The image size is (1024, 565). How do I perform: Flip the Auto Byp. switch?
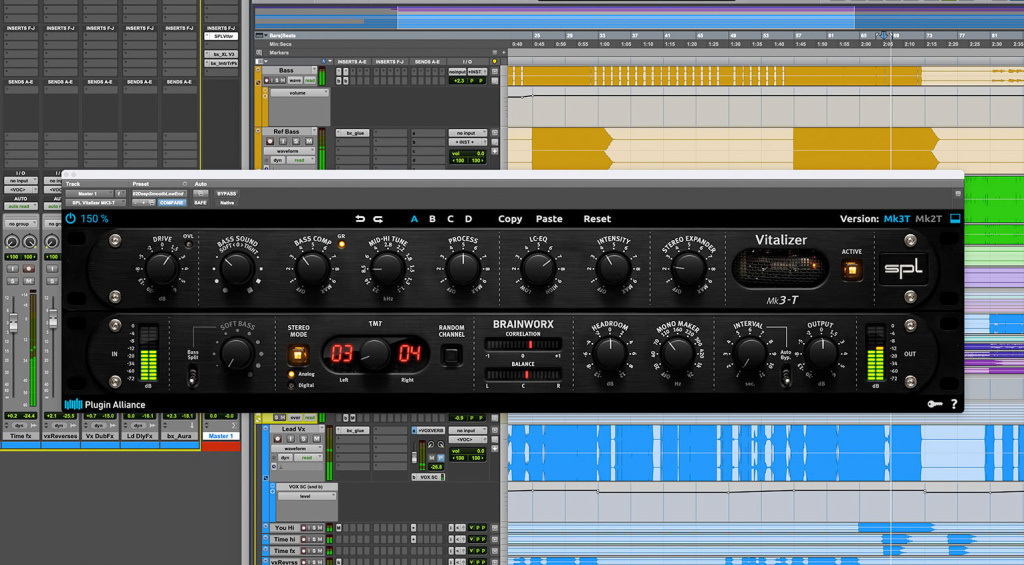(x=786, y=376)
